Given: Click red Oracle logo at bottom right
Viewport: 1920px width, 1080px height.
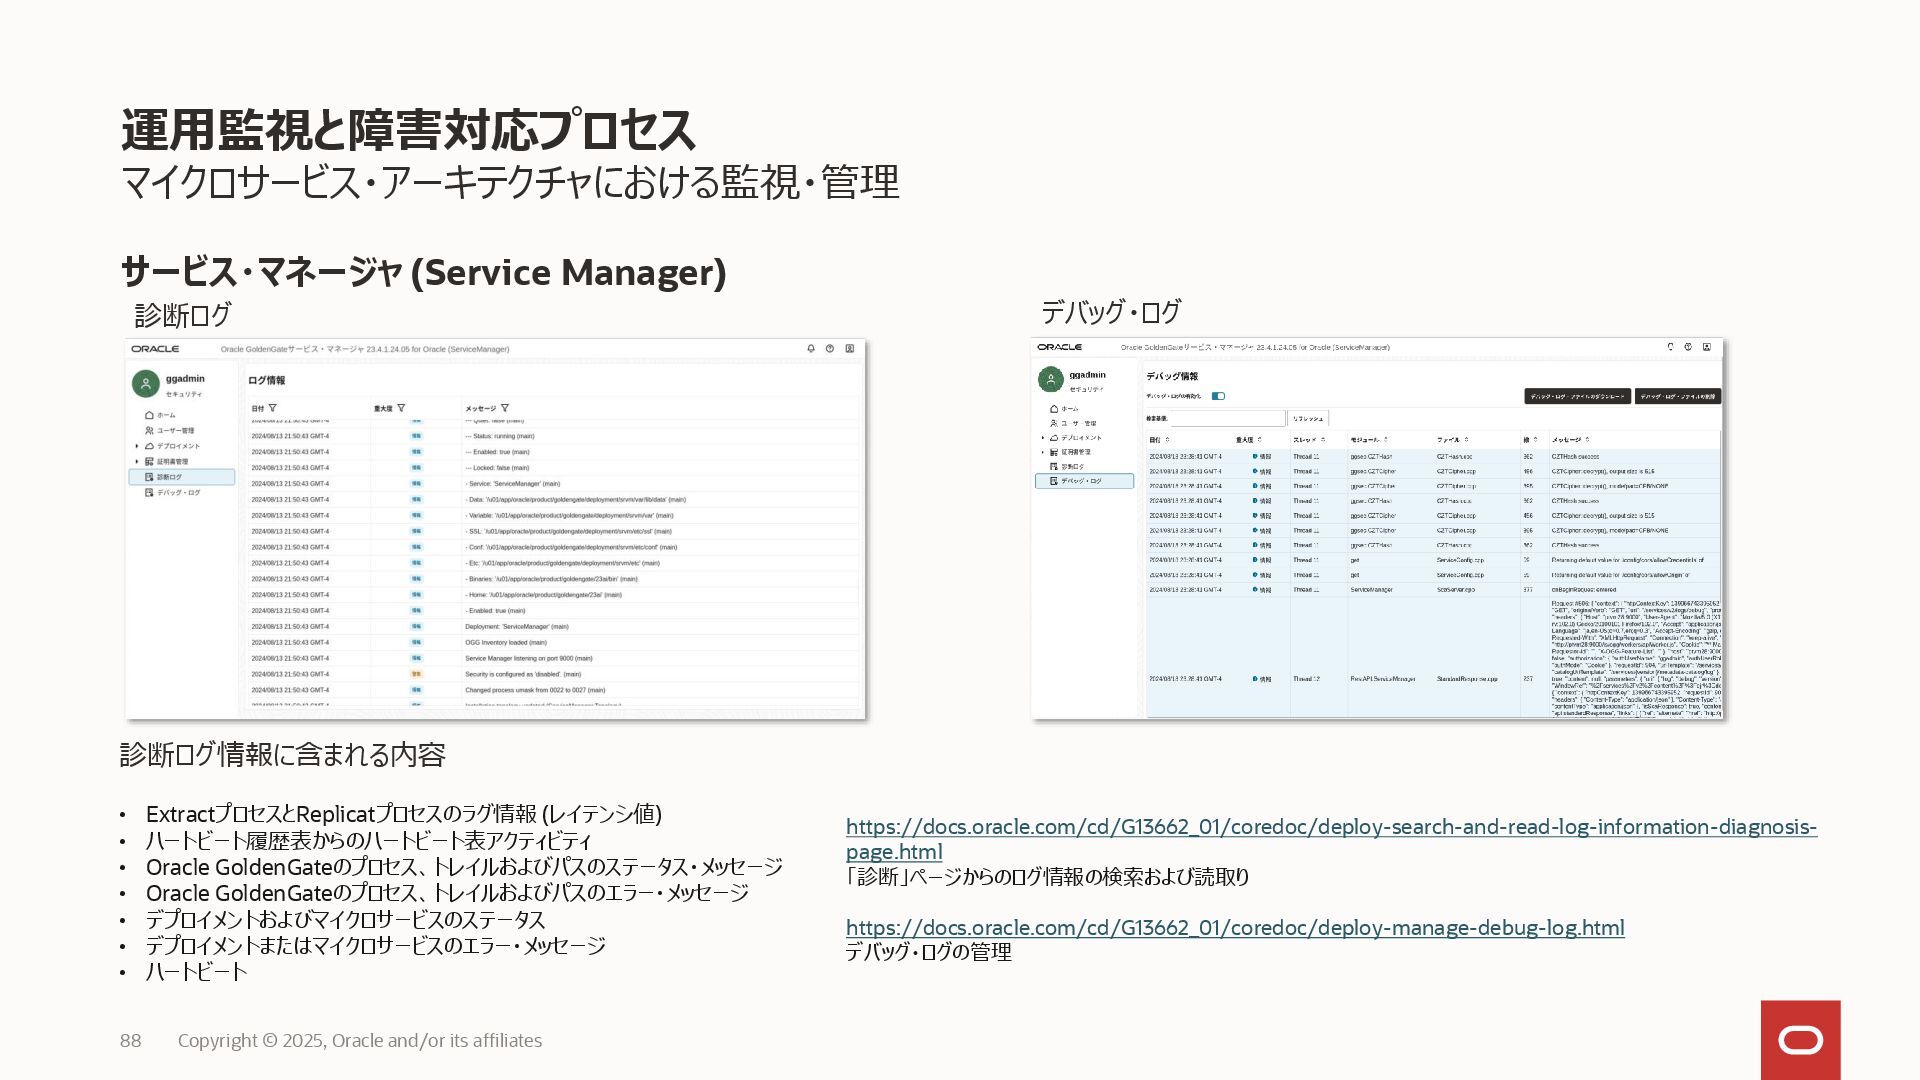Looking at the screenshot, I should coord(1800,1040).
